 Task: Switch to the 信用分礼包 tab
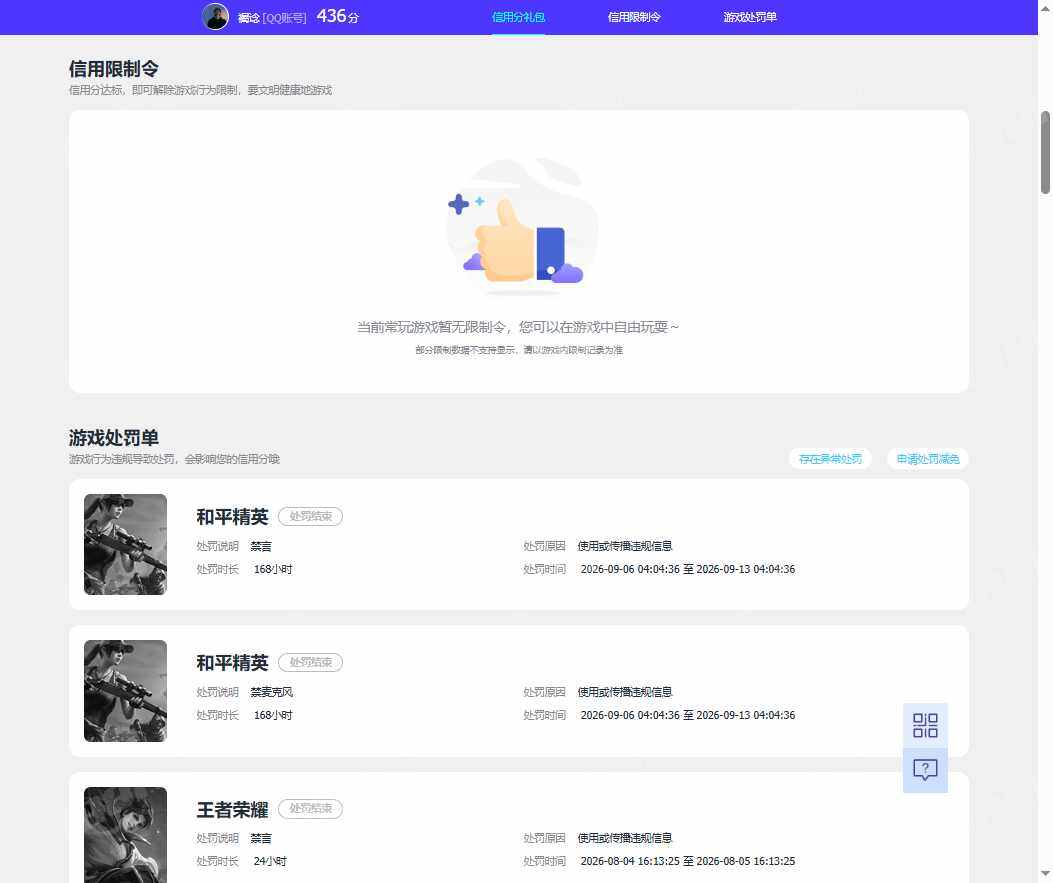point(518,17)
